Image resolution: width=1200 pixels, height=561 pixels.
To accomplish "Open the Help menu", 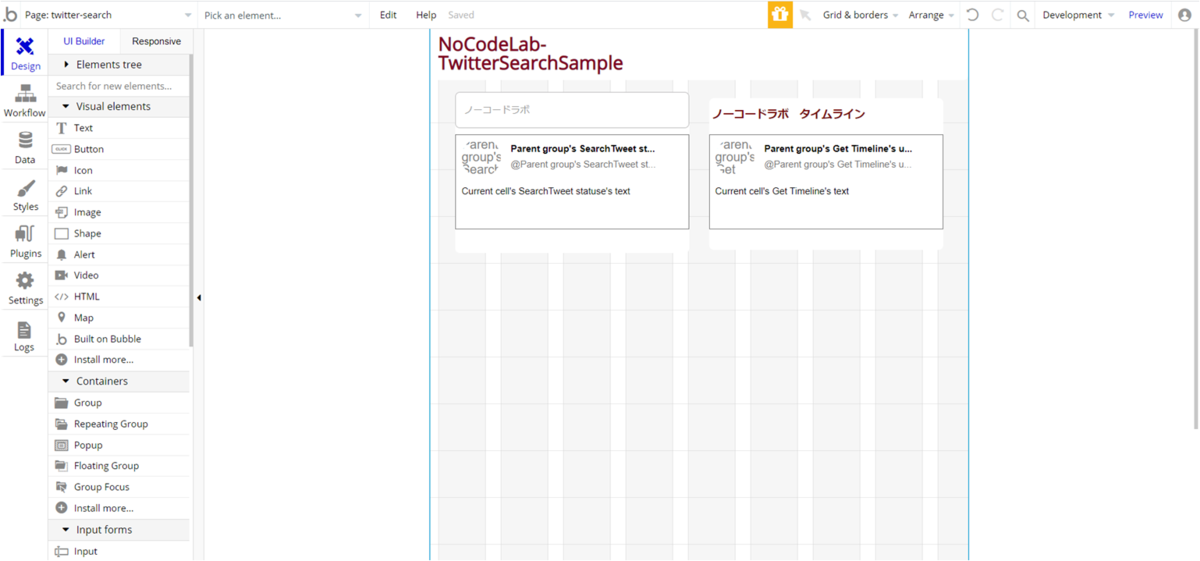I will (426, 15).
